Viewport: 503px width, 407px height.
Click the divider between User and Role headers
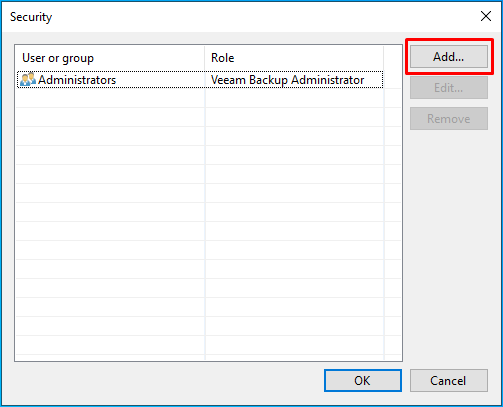tap(205, 58)
